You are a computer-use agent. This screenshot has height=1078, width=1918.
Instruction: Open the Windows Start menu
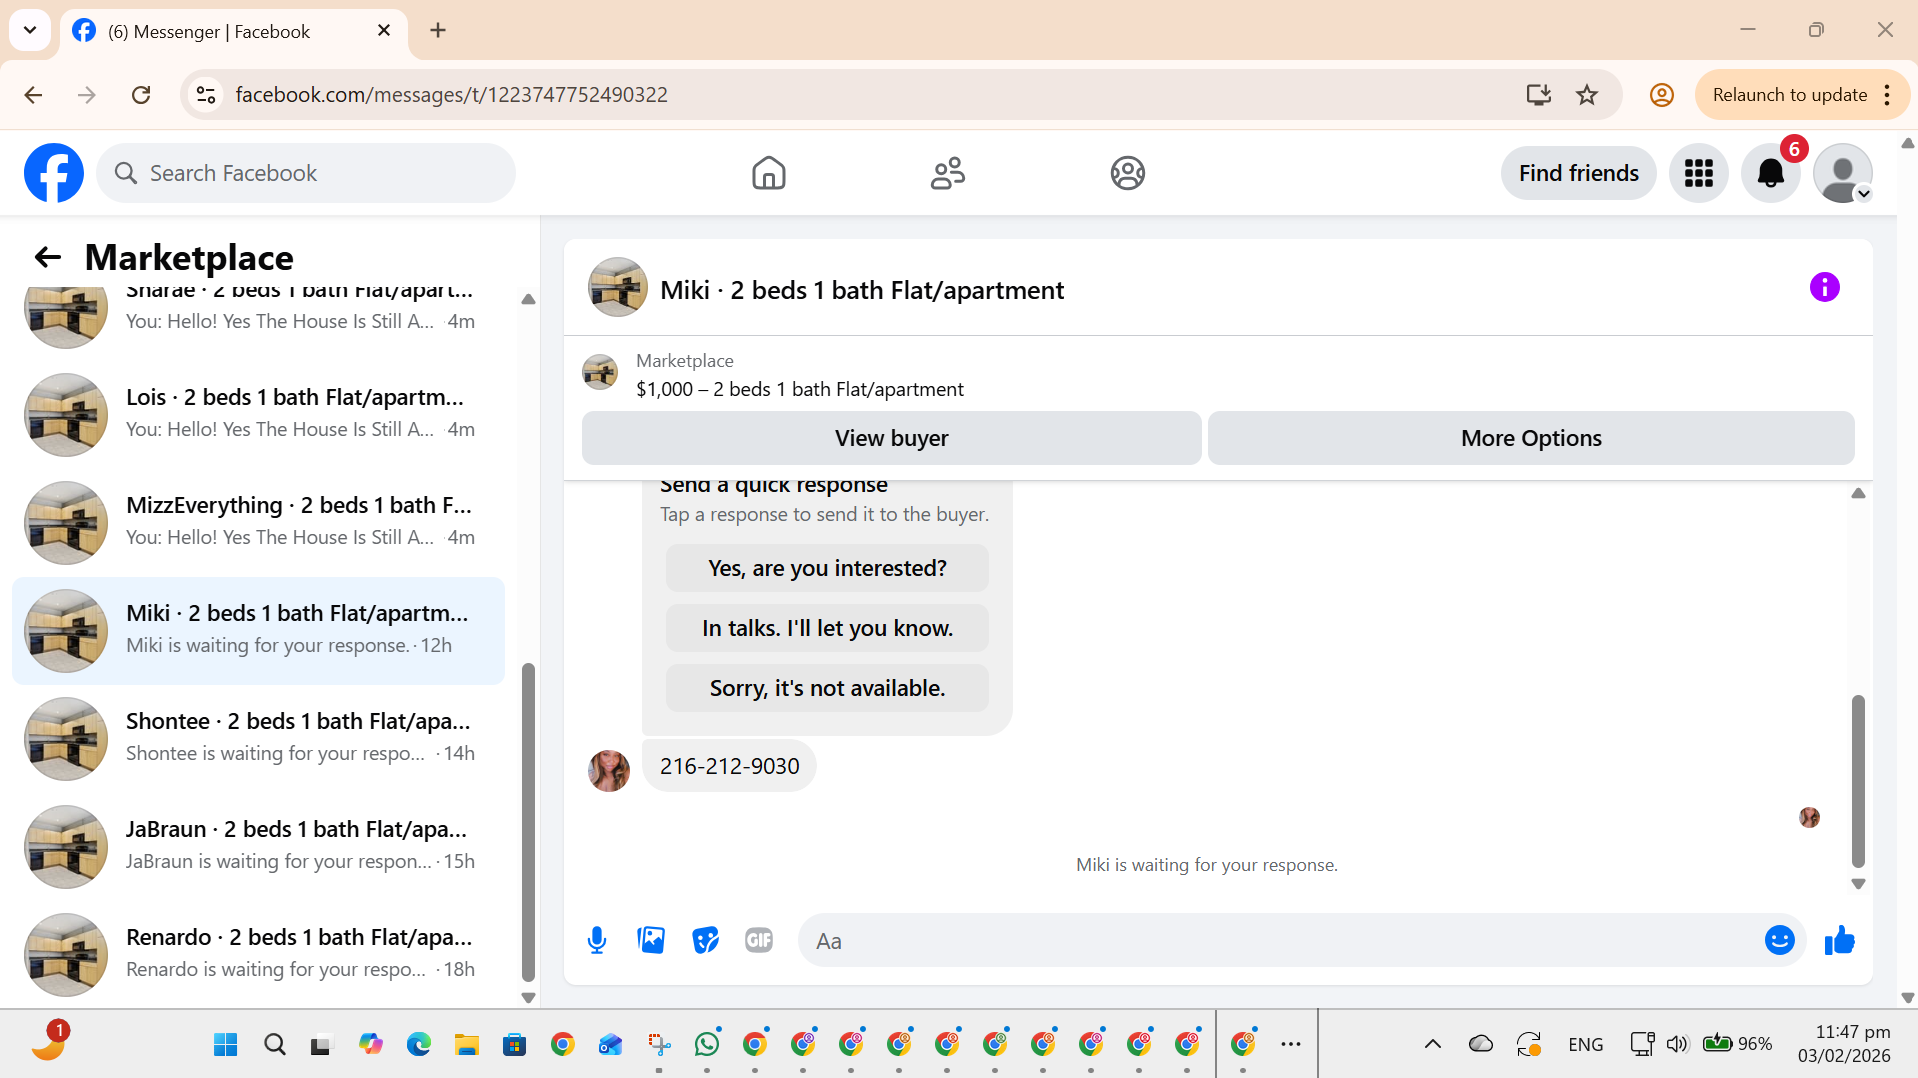coord(226,1044)
